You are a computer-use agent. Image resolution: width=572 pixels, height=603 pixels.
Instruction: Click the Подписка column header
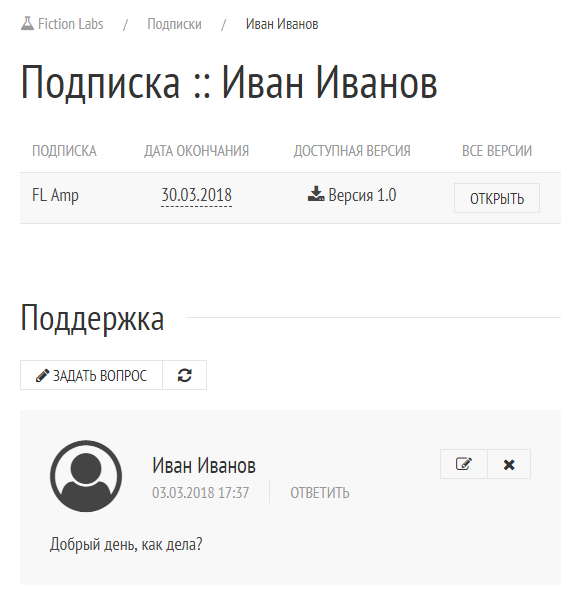point(64,151)
